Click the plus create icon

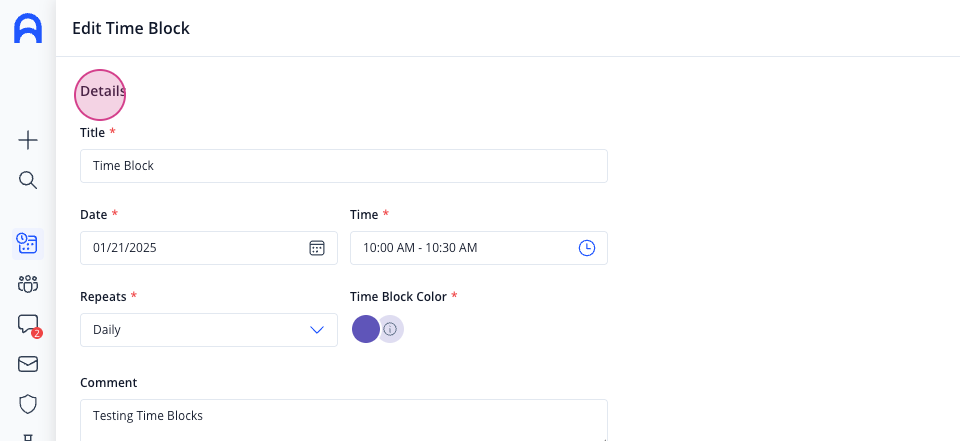[28, 140]
